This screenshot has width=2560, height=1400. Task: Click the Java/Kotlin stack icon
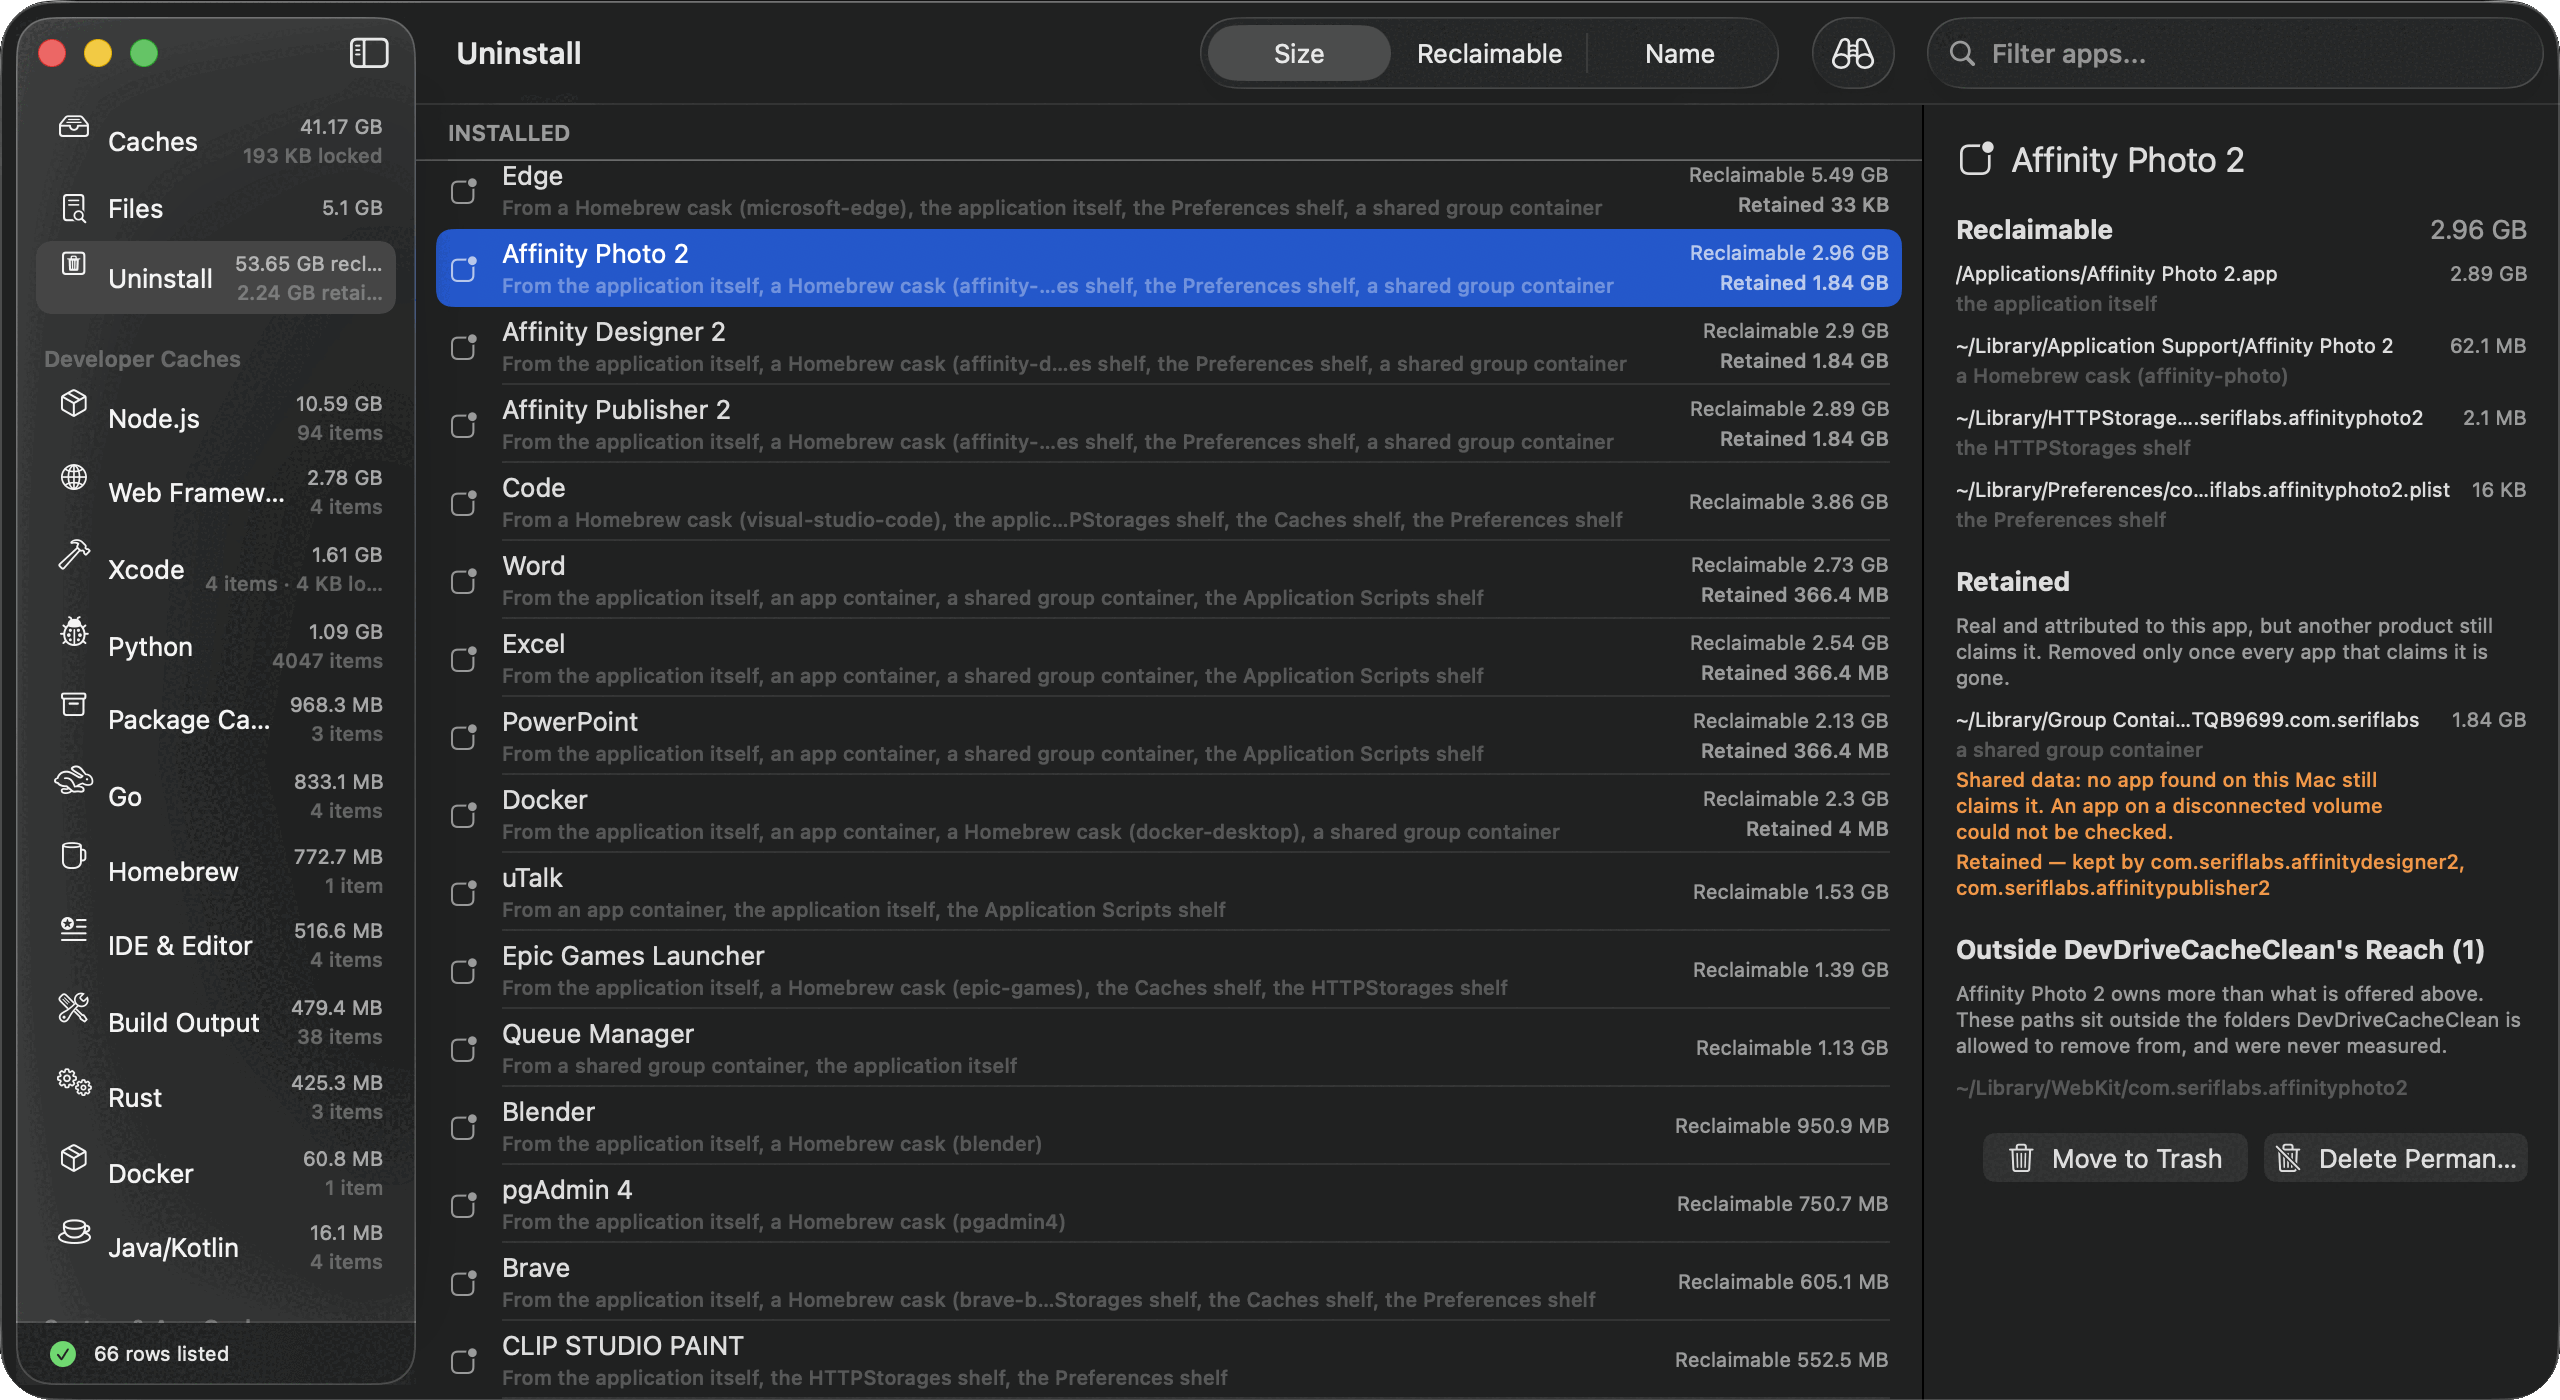[74, 1232]
